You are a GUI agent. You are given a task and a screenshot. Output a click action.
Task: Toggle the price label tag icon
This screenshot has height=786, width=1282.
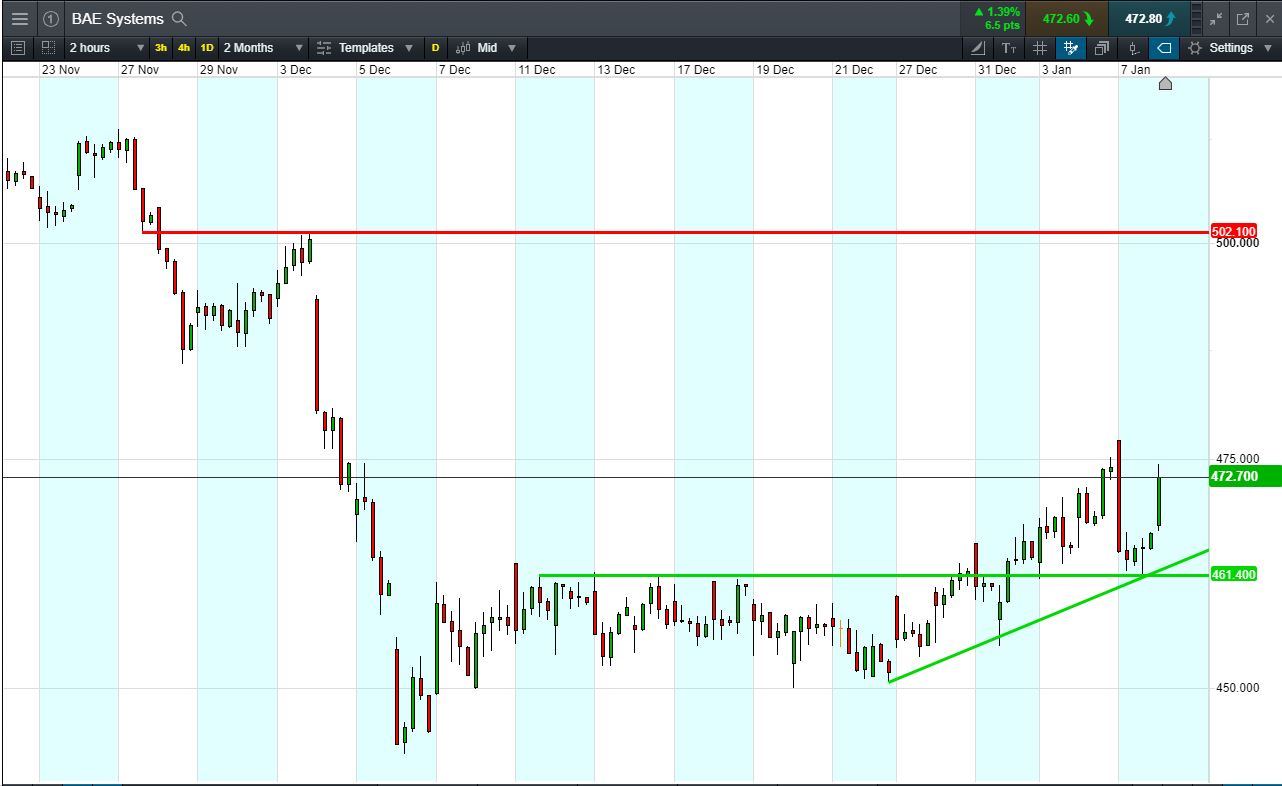pyautogui.click(x=1164, y=48)
